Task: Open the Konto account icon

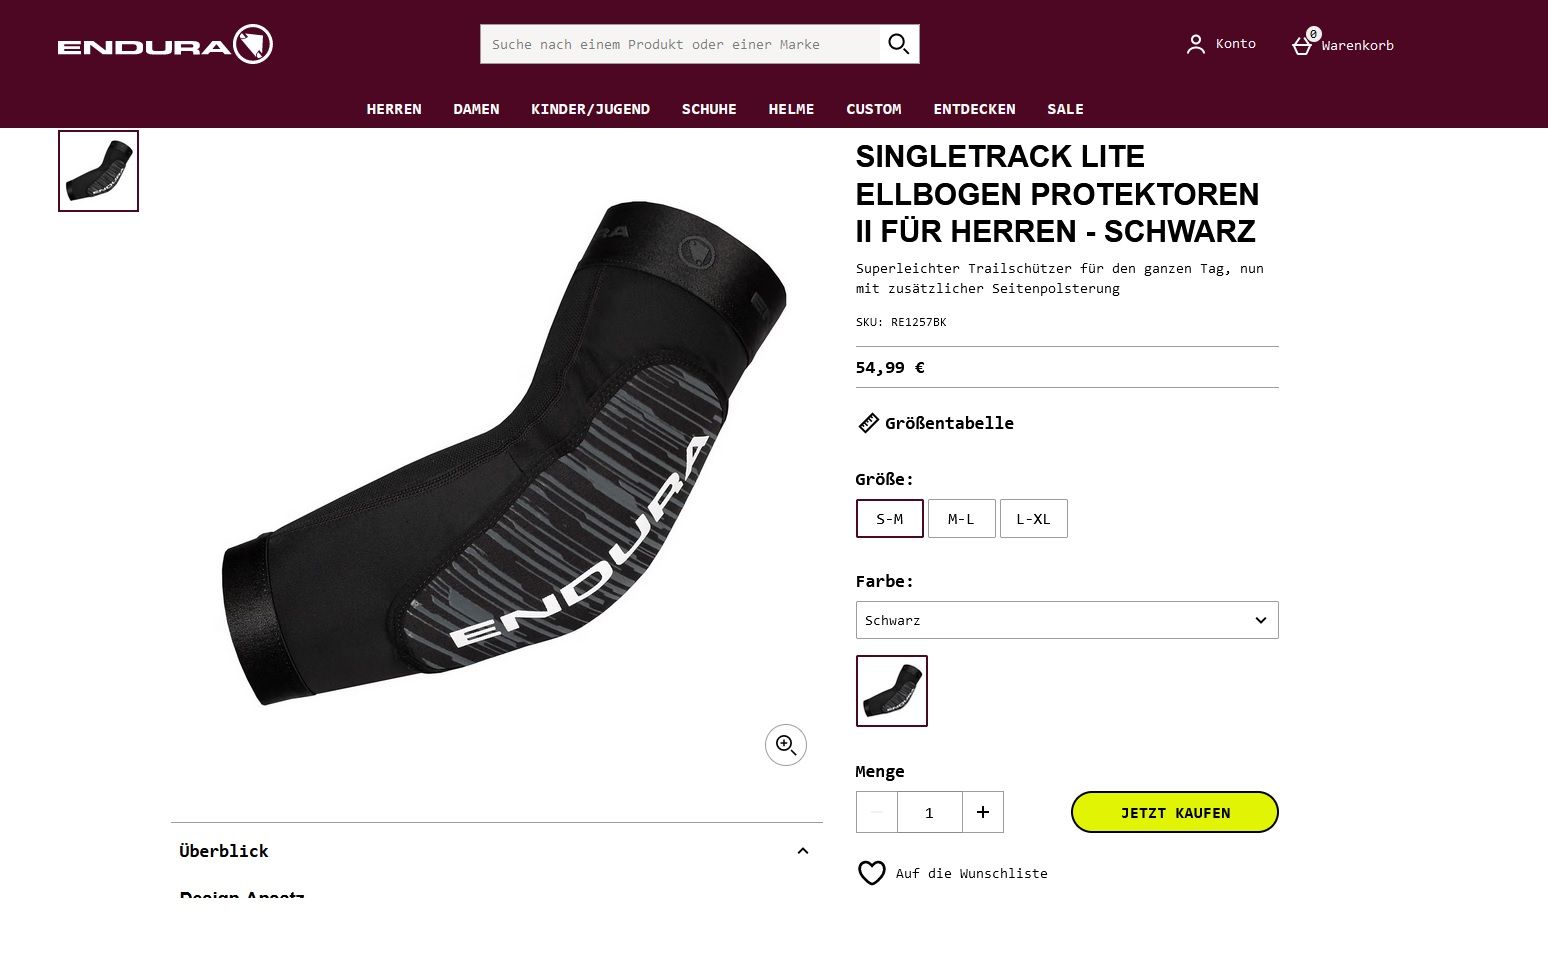Action: (x=1195, y=44)
